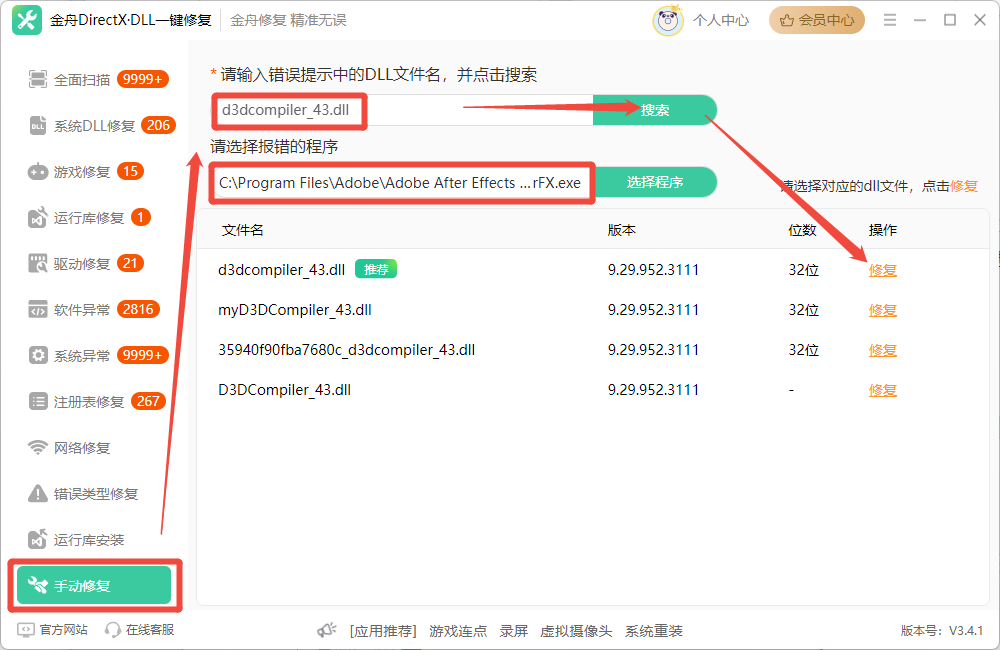Click the 错误类型修复 text label
The width and height of the screenshot is (1000, 650).
tap(96, 494)
